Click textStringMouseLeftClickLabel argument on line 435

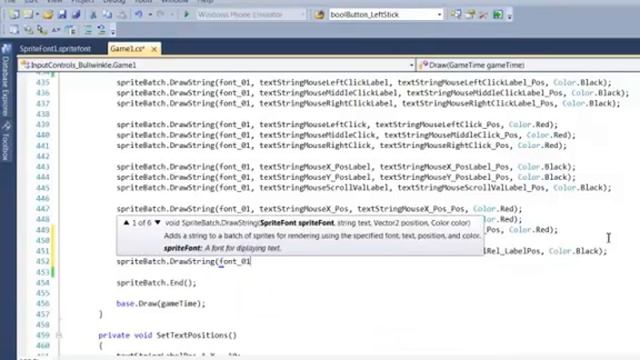(x=324, y=82)
